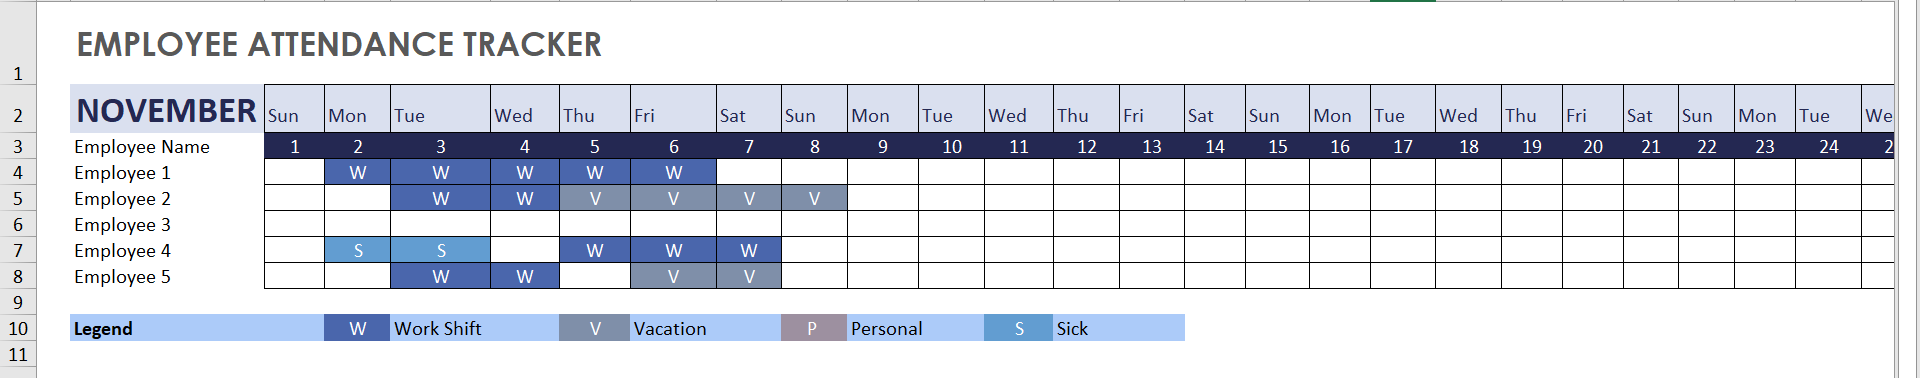Image resolution: width=1920 pixels, height=378 pixels.
Task: Select Employee 4's W cell on Thursday 5
Action: [x=595, y=251]
